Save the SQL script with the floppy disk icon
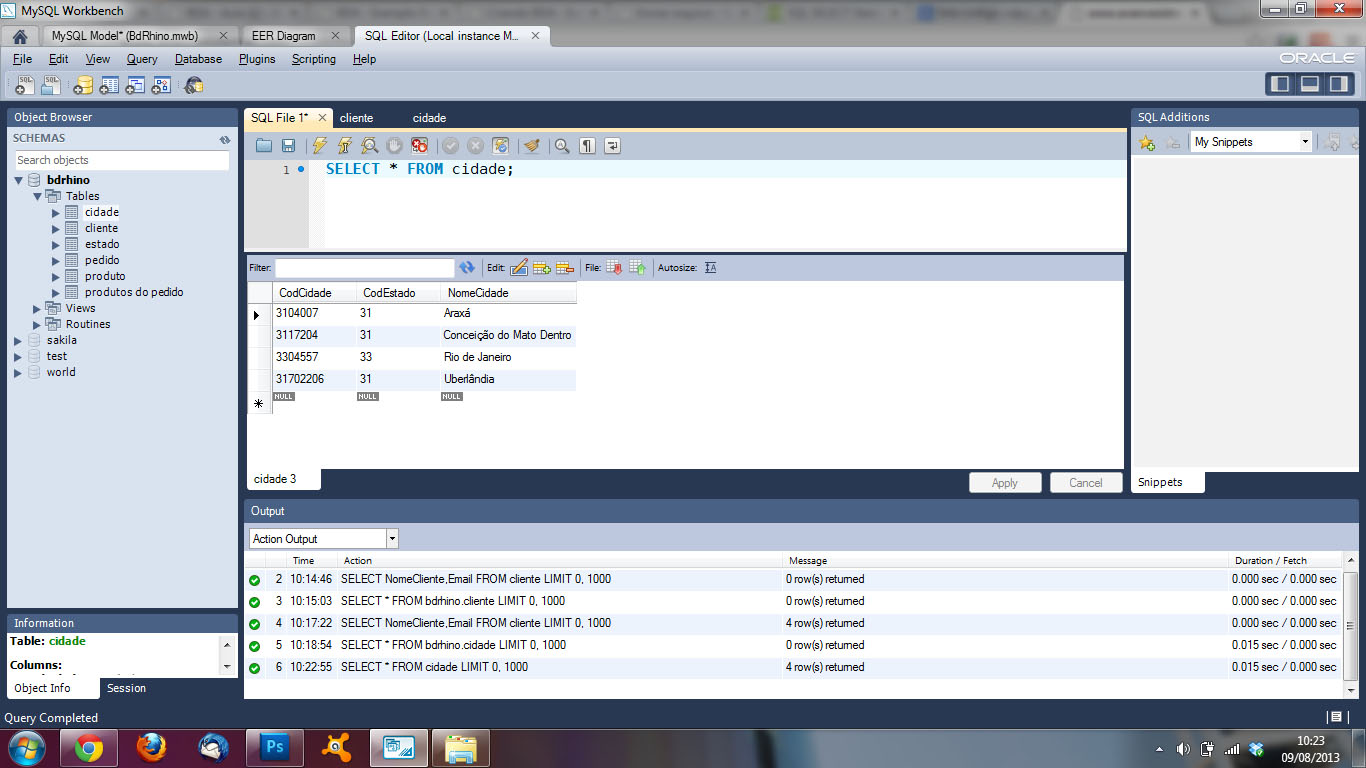Image resolution: width=1366 pixels, height=768 pixels. [x=288, y=146]
